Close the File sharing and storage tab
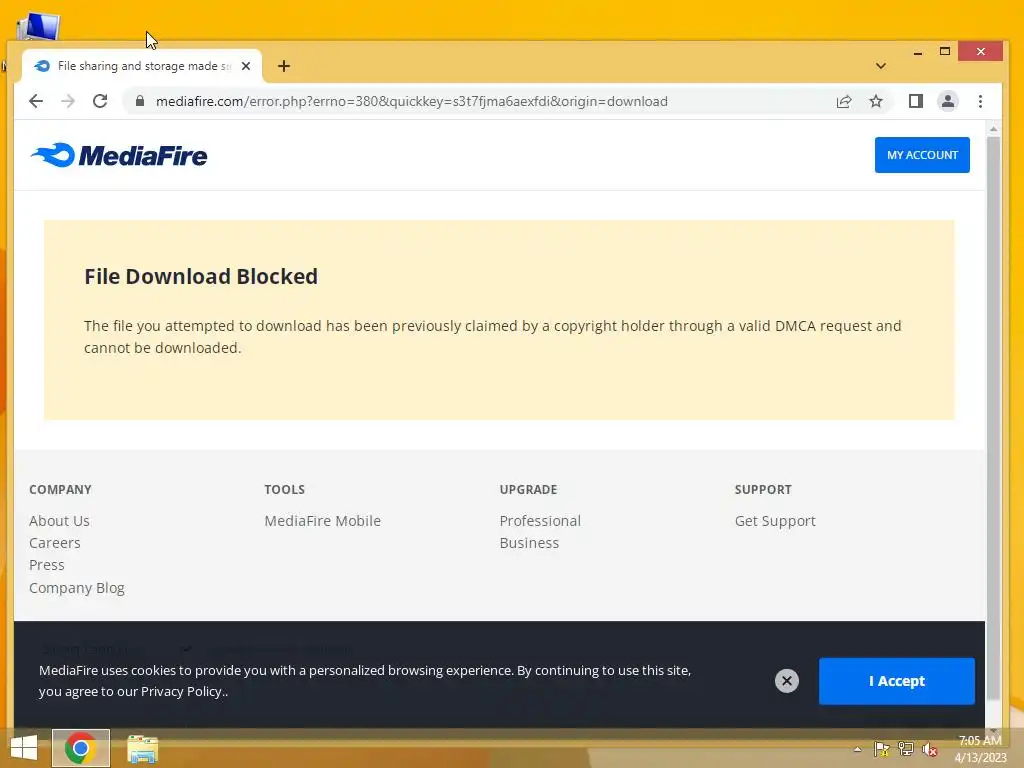The image size is (1024, 768). (246, 66)
